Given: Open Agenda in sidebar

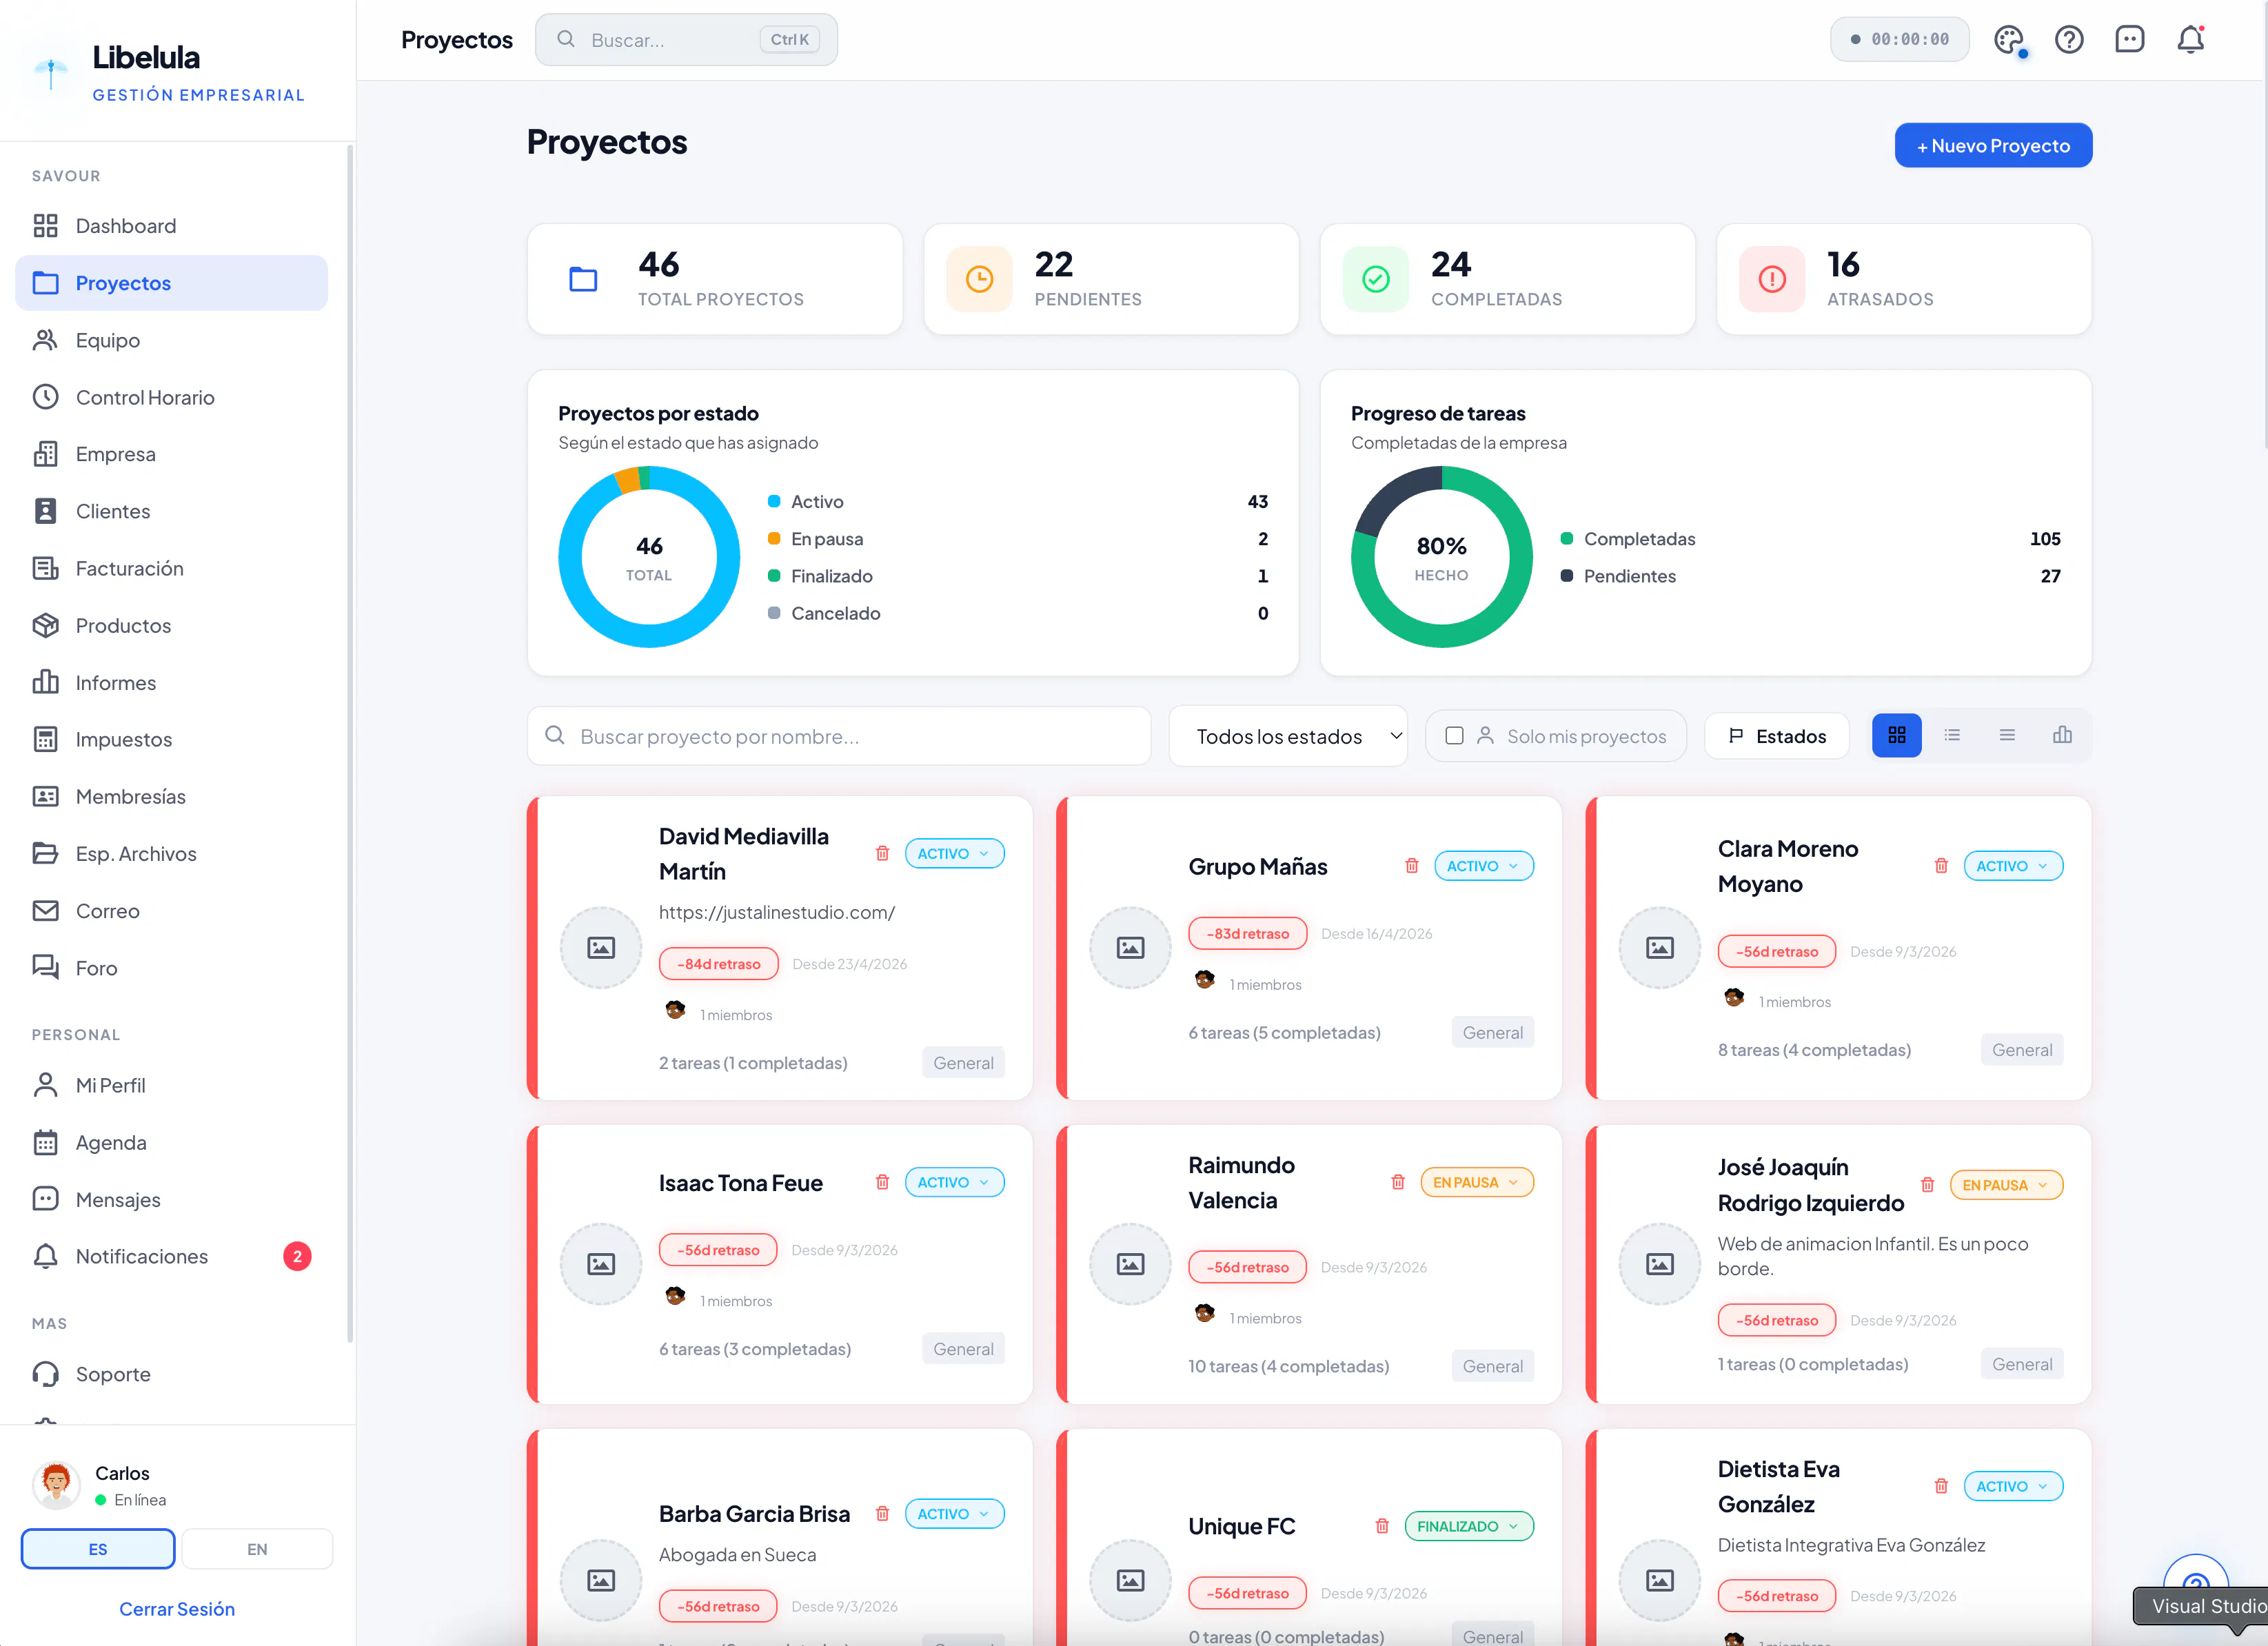Looking at the screenshot, I should point(171,1142).
